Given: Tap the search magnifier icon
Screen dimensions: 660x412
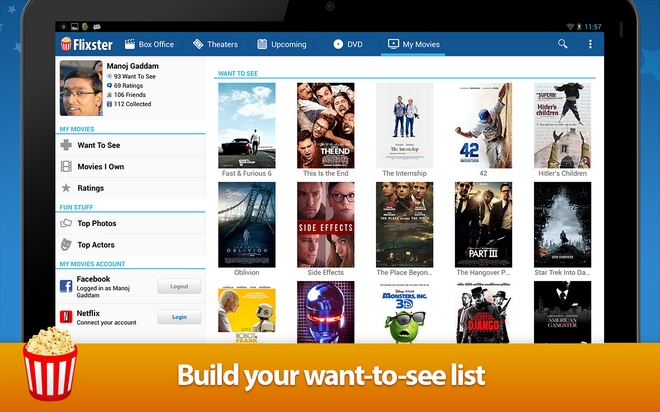Looking at the screenshot, I should tap(563, 44).
